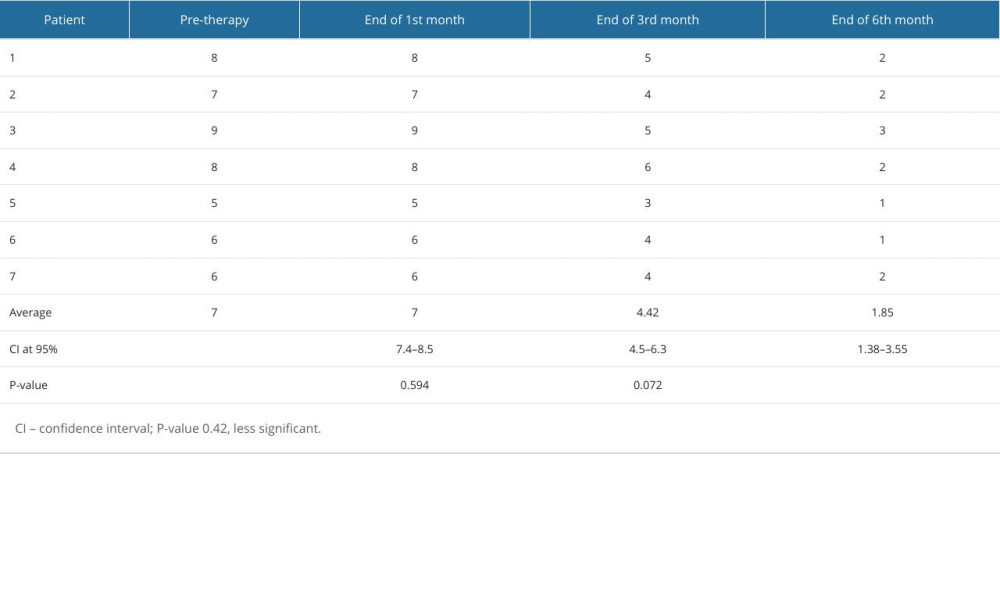Image resolution: width=1000 pixels, height=600 pixels.
Task: Click Average Pre-therapy value 7
Action: (214, 312)
